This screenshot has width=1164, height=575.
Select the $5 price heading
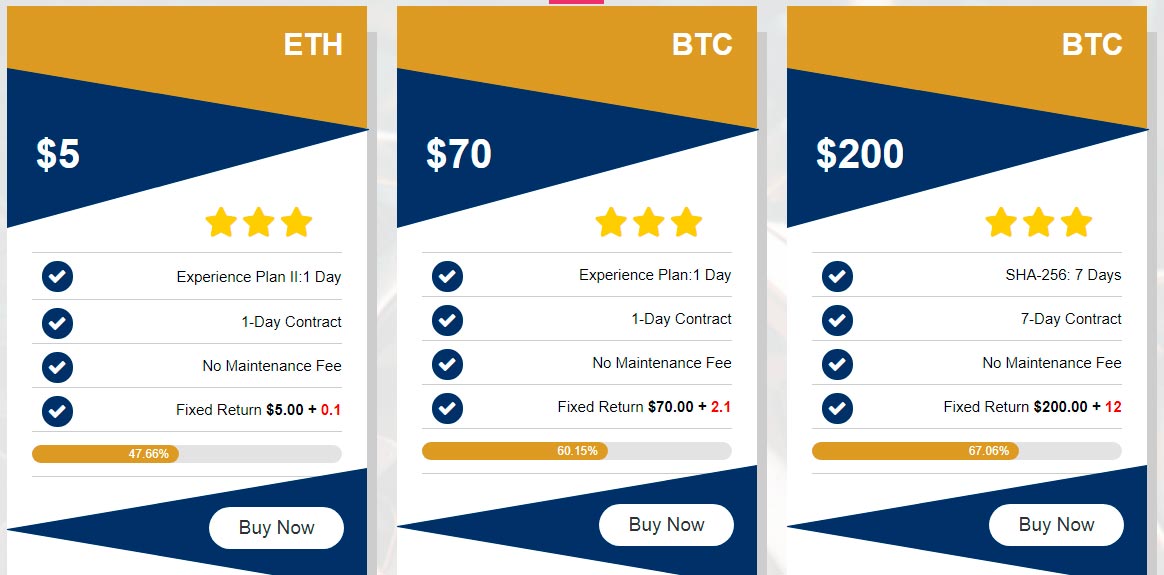coord(58,154)
